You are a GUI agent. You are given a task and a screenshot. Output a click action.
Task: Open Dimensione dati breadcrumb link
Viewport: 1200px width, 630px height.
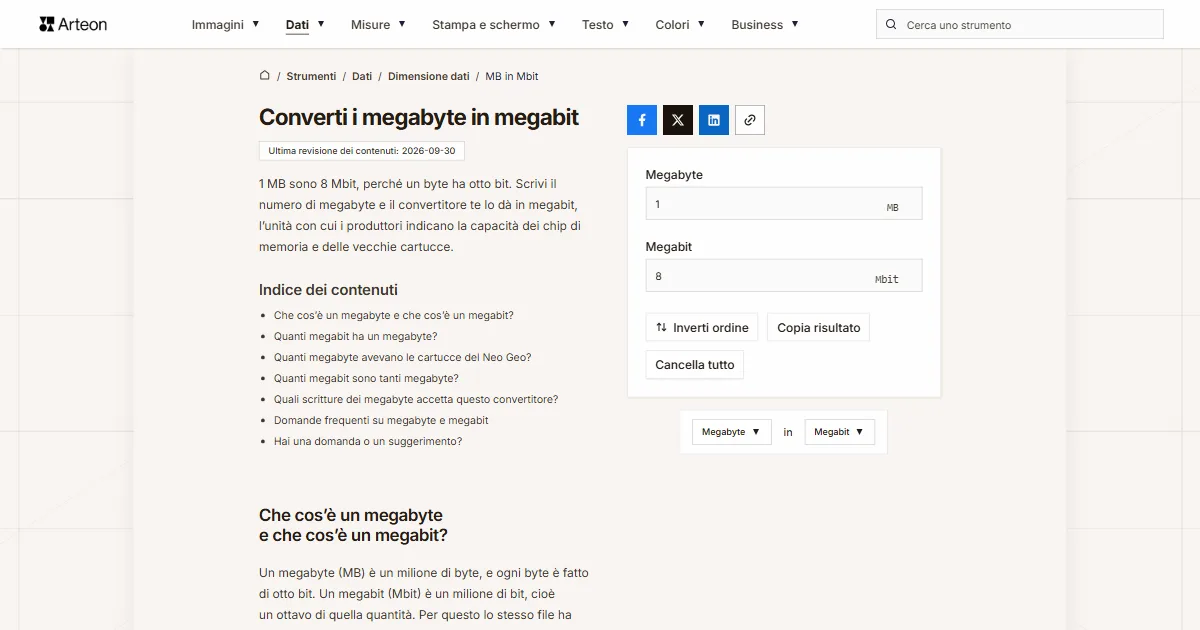428,76
